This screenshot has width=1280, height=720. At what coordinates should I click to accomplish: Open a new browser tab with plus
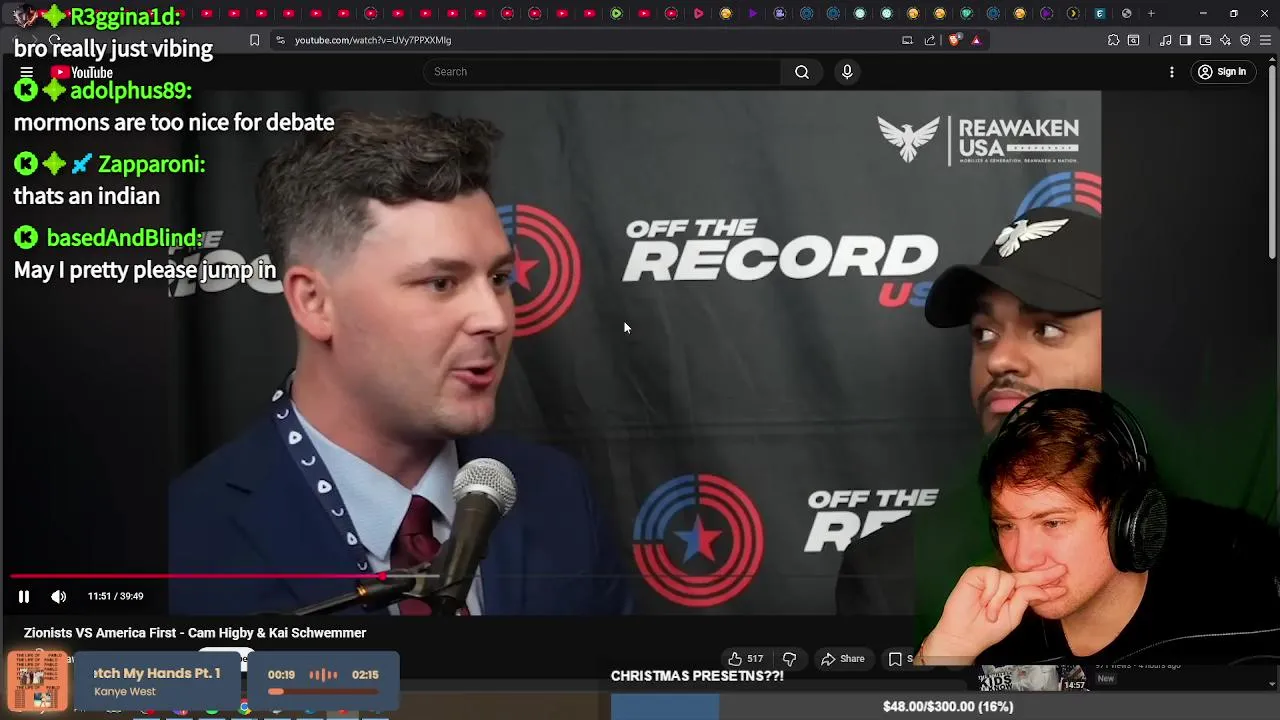1151,13
